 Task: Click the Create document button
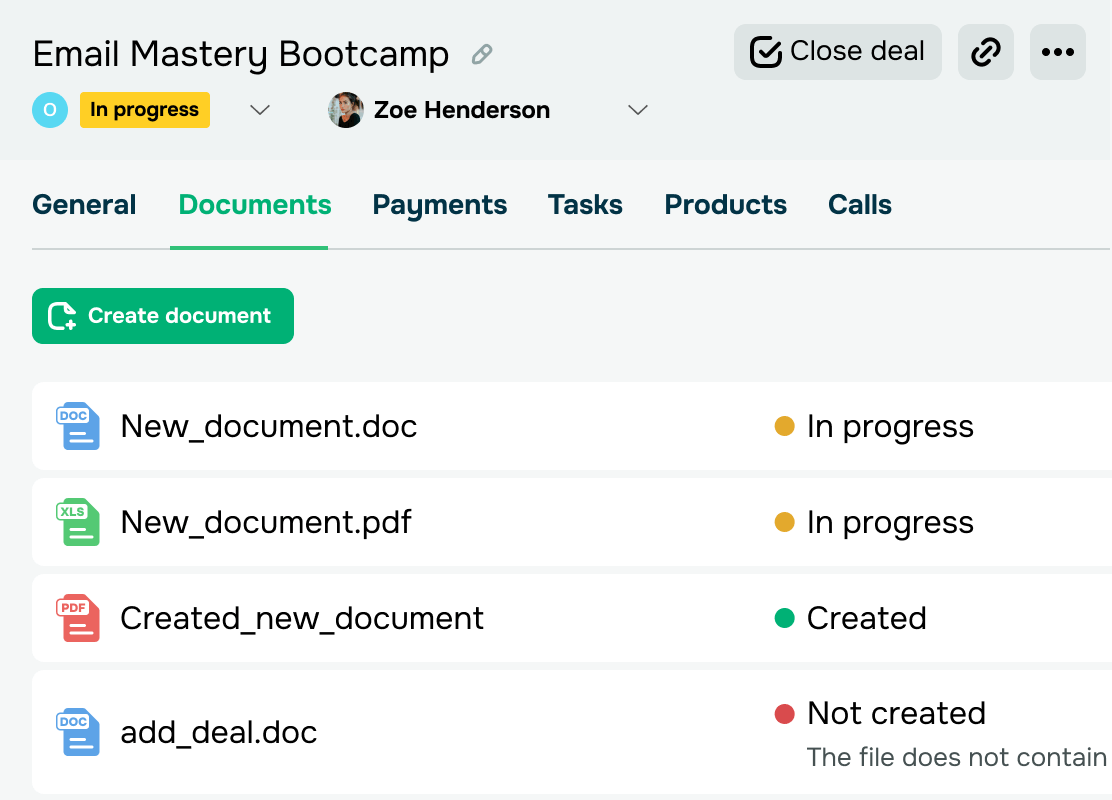(x=163, y=316)
